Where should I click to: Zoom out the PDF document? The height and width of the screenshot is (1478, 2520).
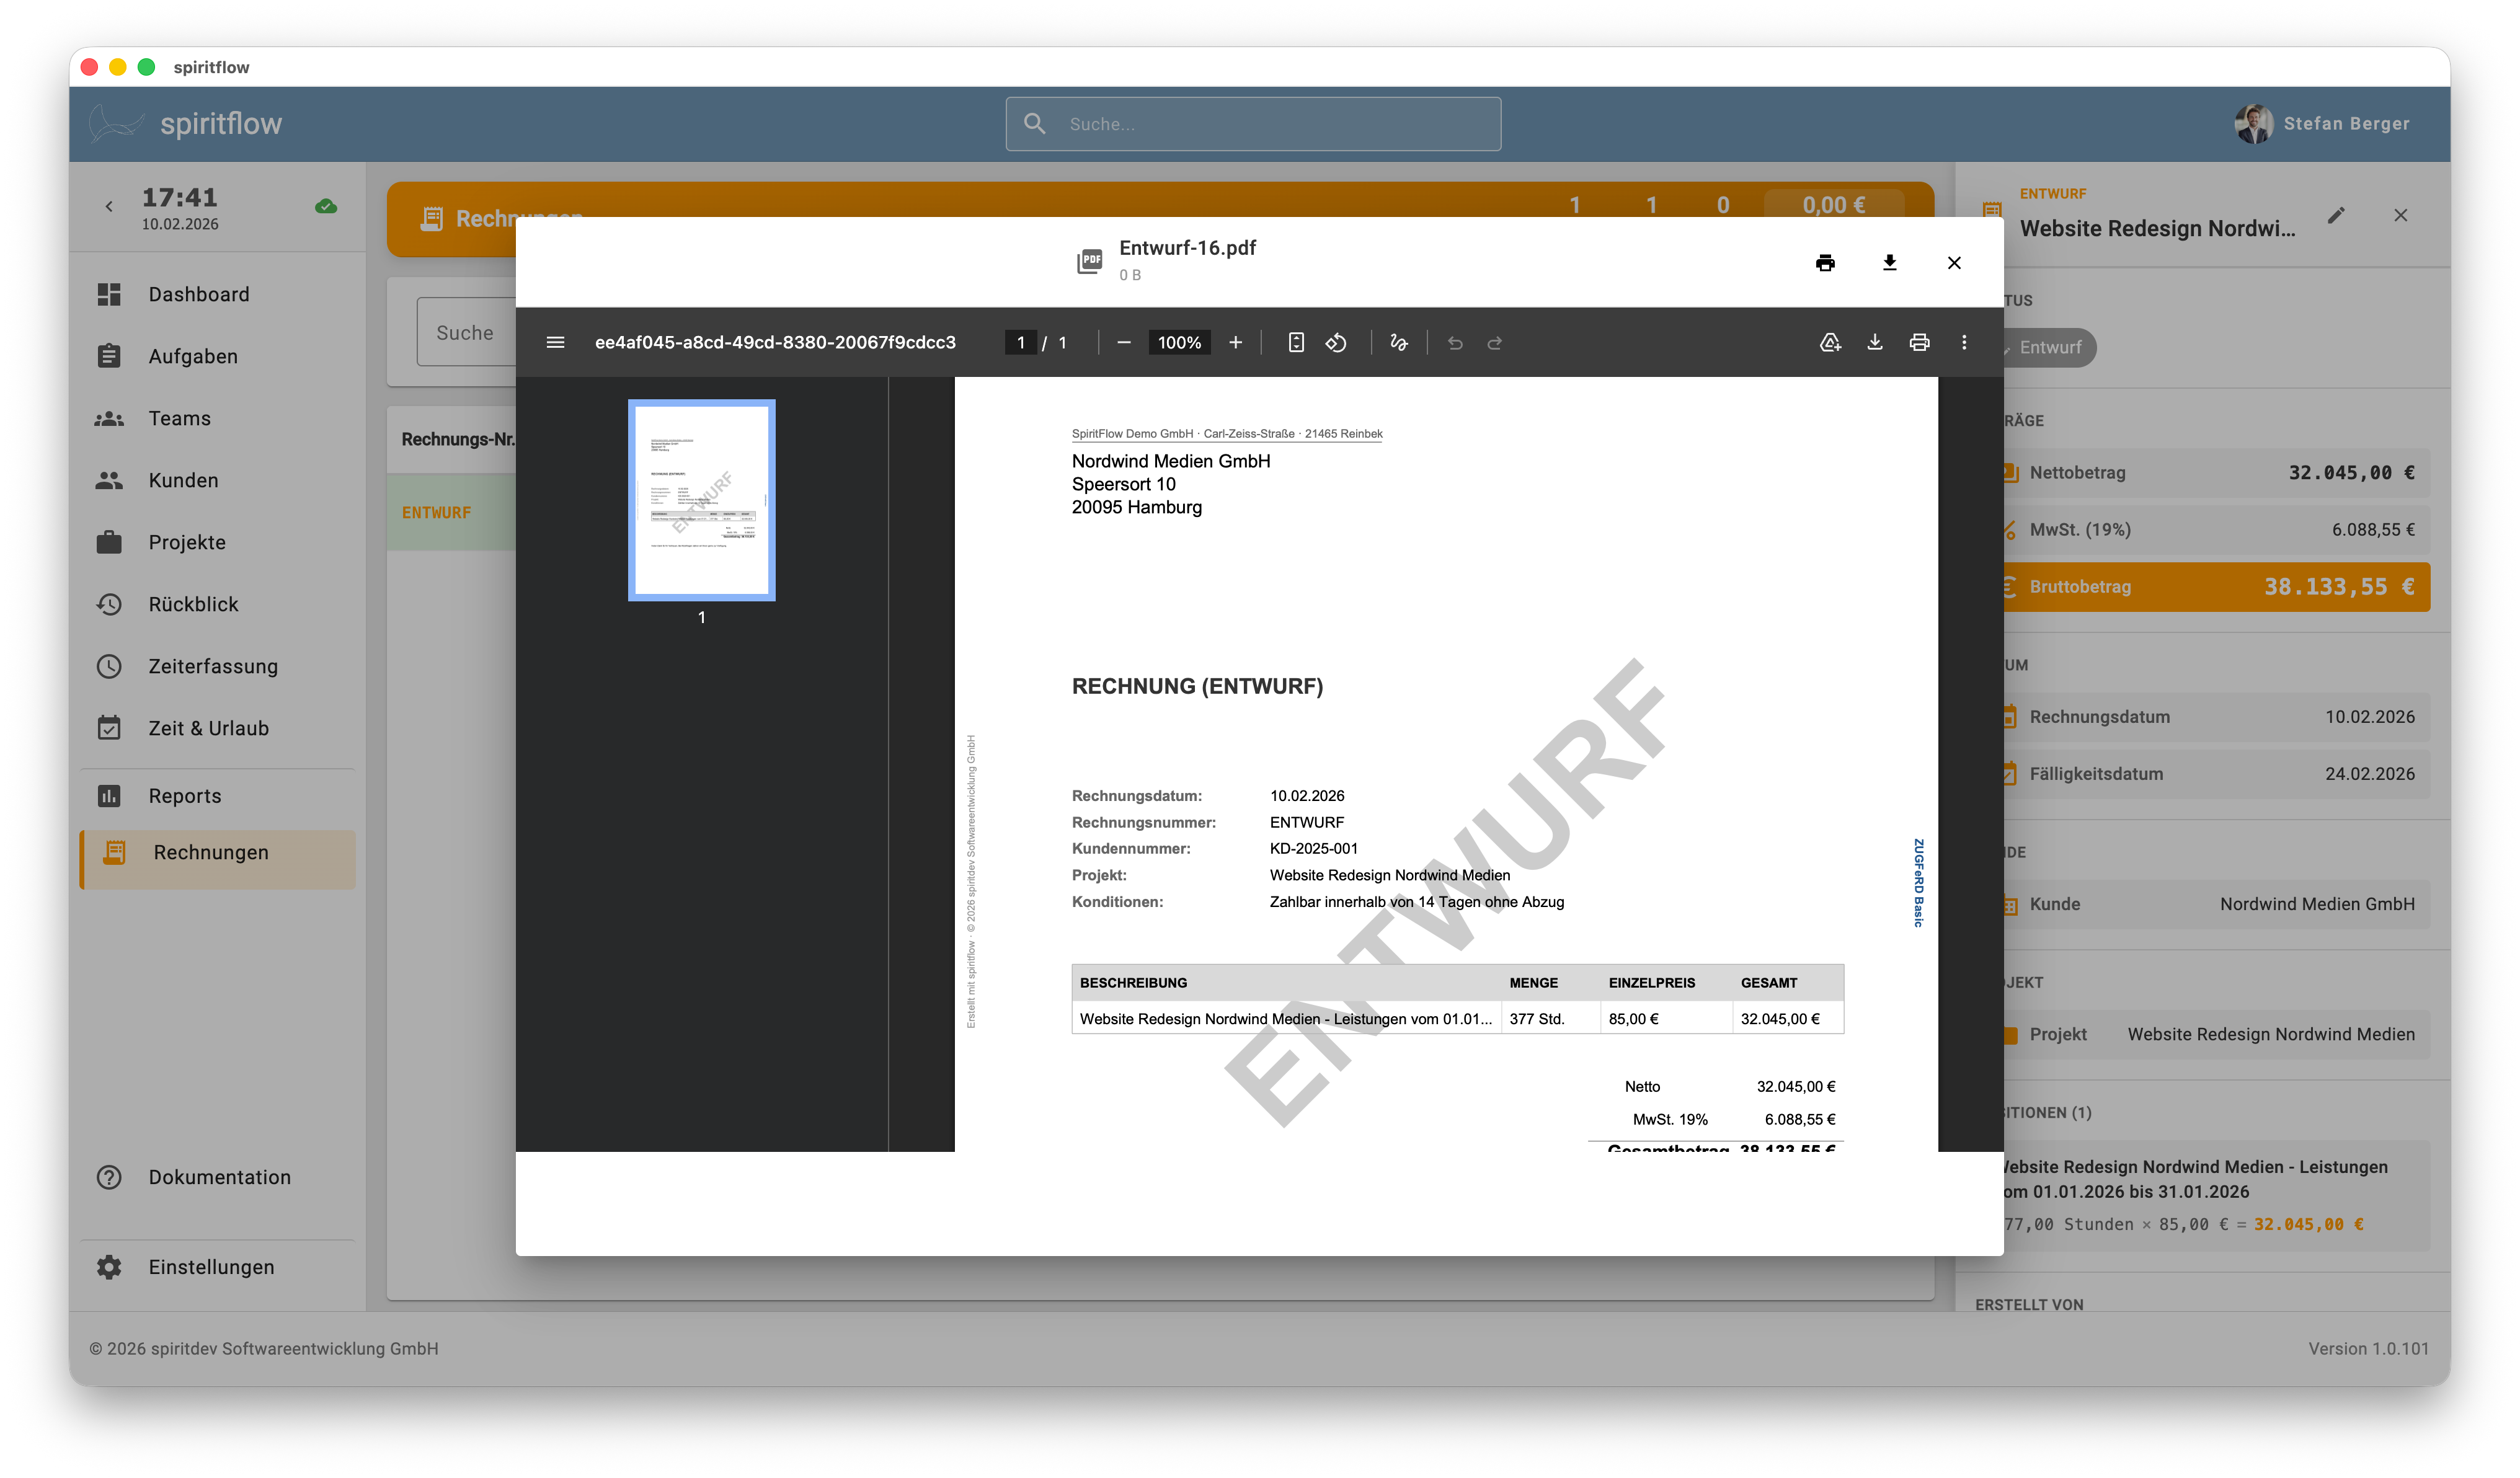click(x=1123, y=342)
